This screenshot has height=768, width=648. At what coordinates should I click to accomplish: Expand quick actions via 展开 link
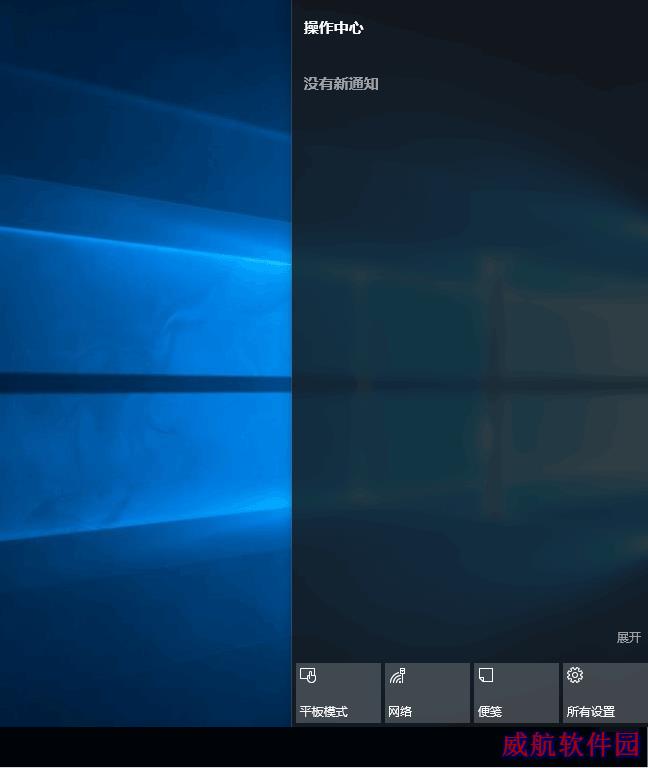(x=628, y=637)
